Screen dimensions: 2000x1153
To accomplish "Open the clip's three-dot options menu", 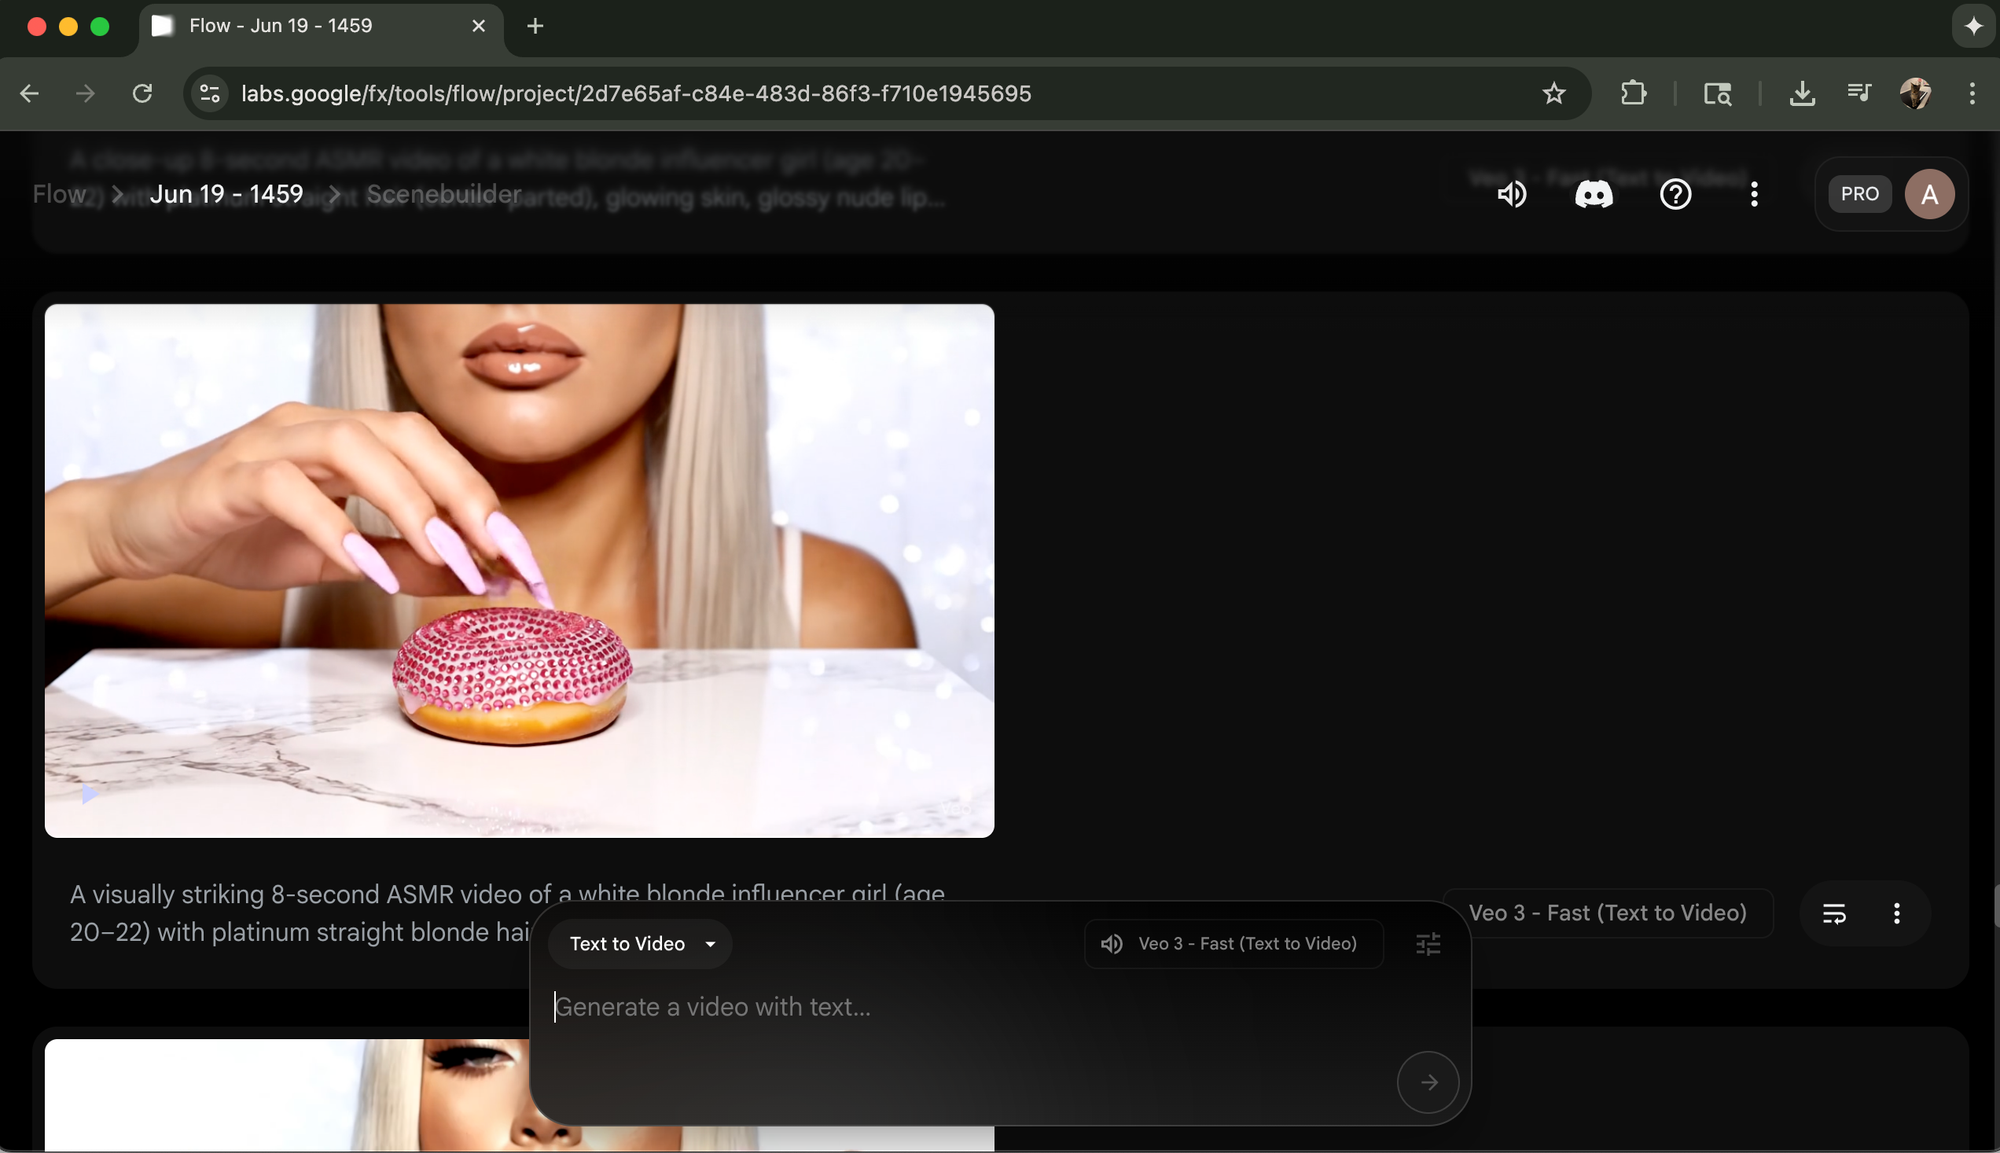I will click(x=1896, y=913).
